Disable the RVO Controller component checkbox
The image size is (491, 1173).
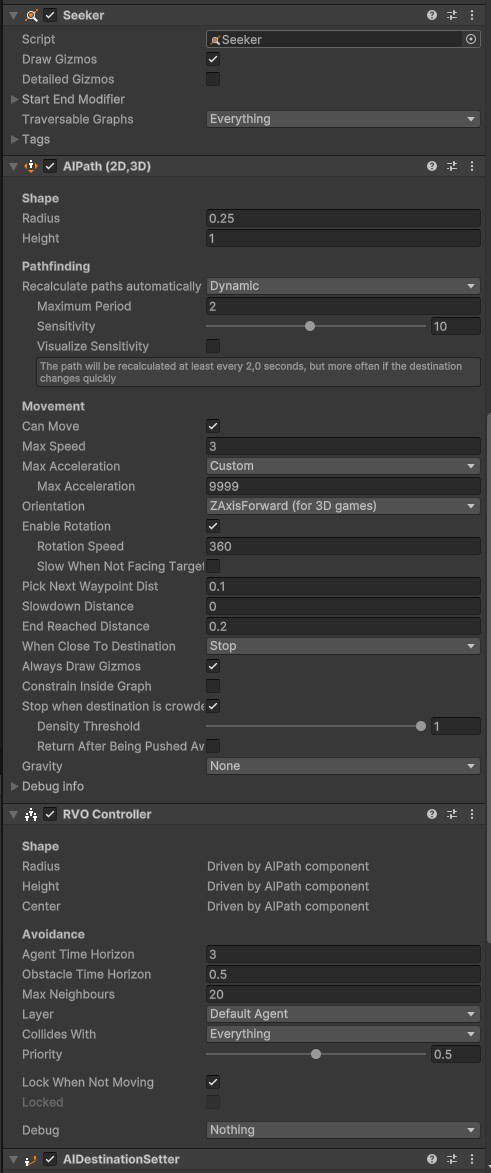(x=50, y=814)
